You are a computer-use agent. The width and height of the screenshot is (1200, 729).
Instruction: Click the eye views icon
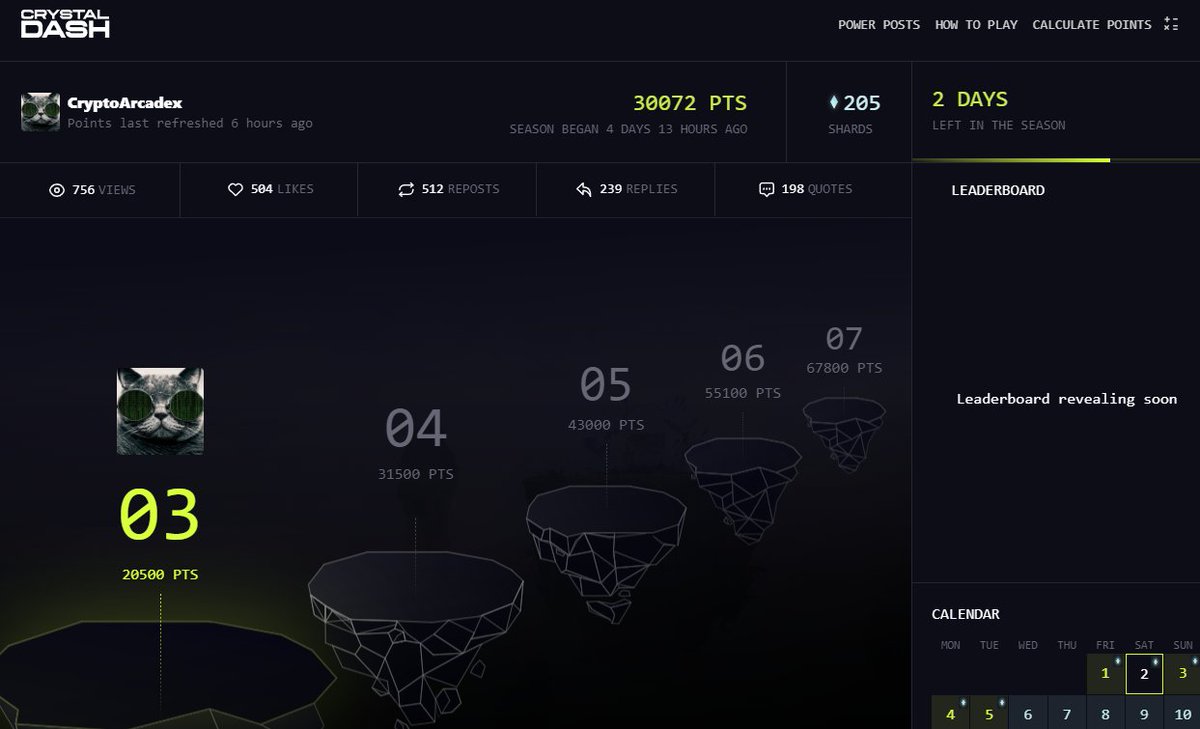tap(56, 189)
